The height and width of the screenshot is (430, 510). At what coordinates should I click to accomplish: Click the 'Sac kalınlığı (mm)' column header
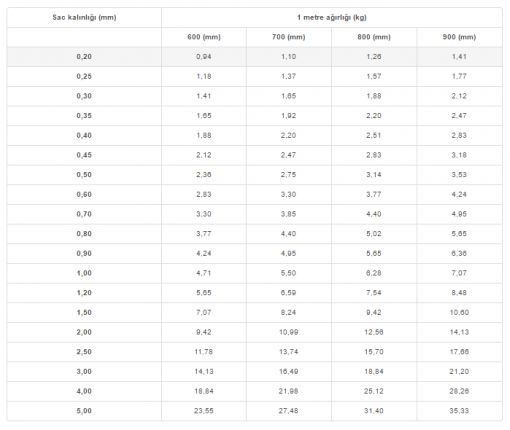84,17
